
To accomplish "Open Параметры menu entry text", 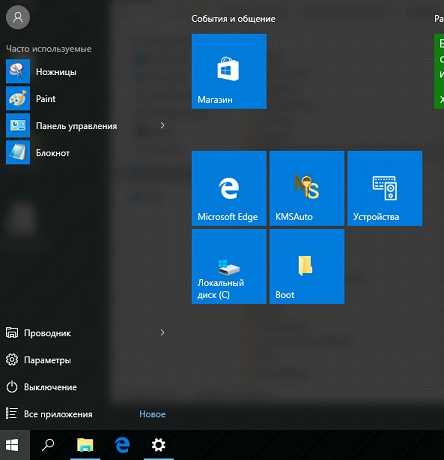I will click(47, 360).
